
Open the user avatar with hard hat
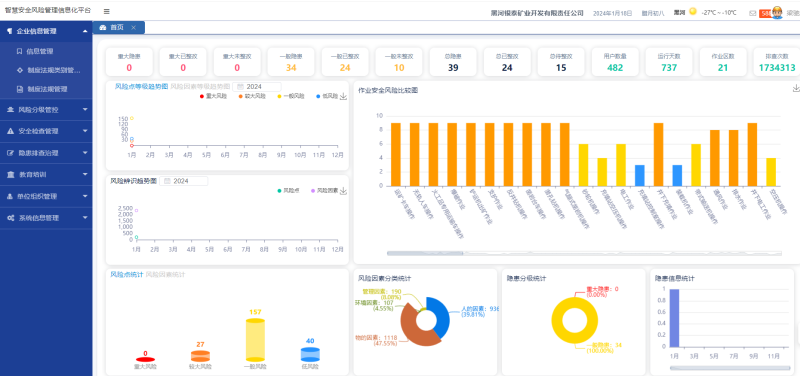777,13
